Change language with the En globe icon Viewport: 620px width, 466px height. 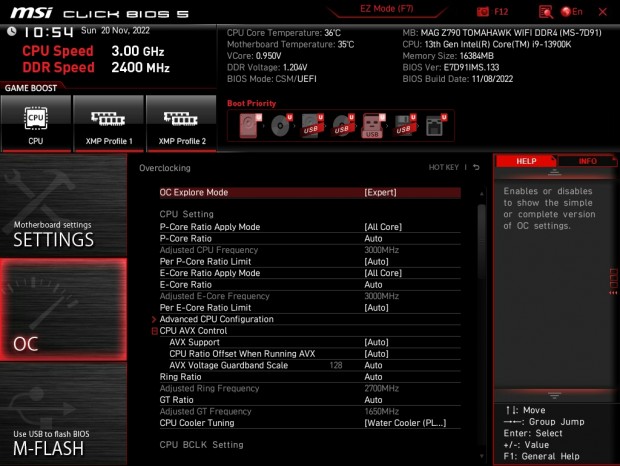pyautogui.click(x=572, y=12)
